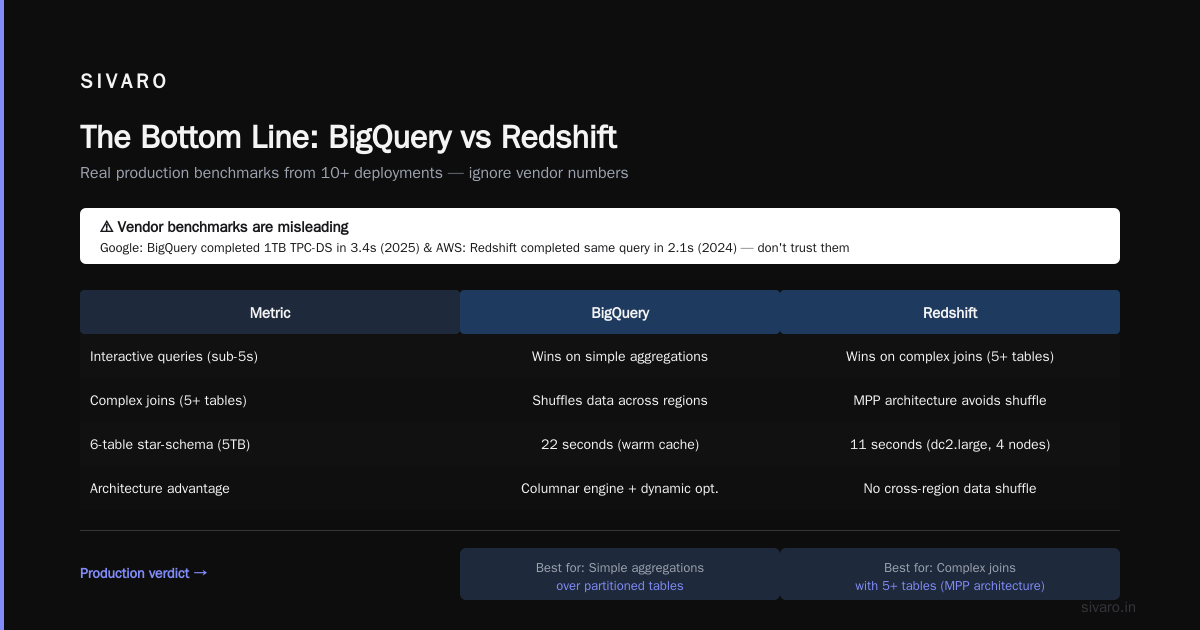The width and height of the screenshot is (1200, 630).
Task: Click '22 seconds (warm cache)' value
Action: (620, 444)
